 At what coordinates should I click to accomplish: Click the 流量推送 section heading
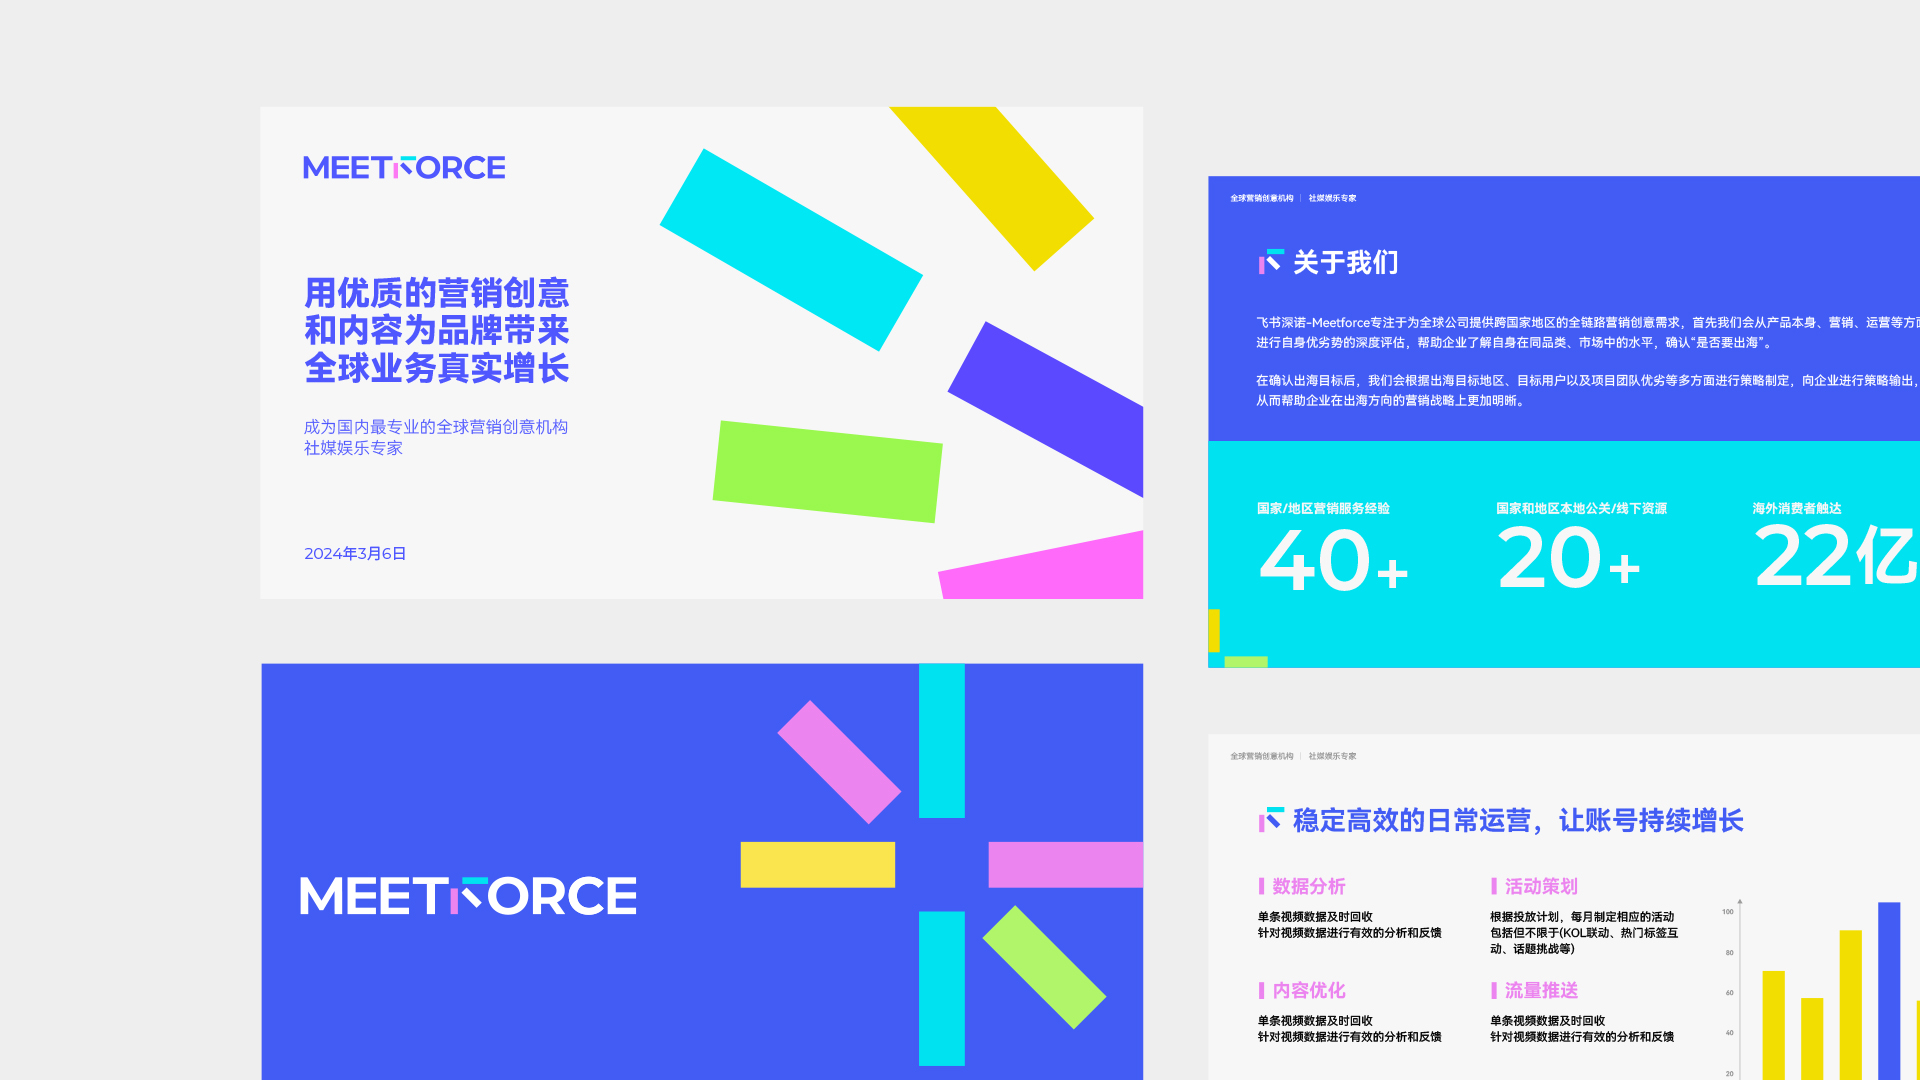[x=1540, y=990]
